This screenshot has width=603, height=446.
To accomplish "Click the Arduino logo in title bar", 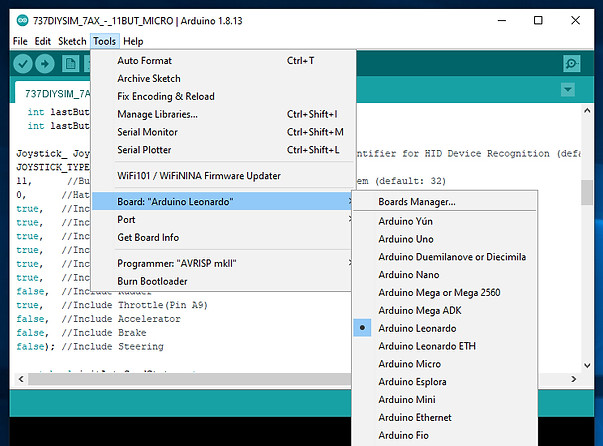I will click(x=23, y=20).
